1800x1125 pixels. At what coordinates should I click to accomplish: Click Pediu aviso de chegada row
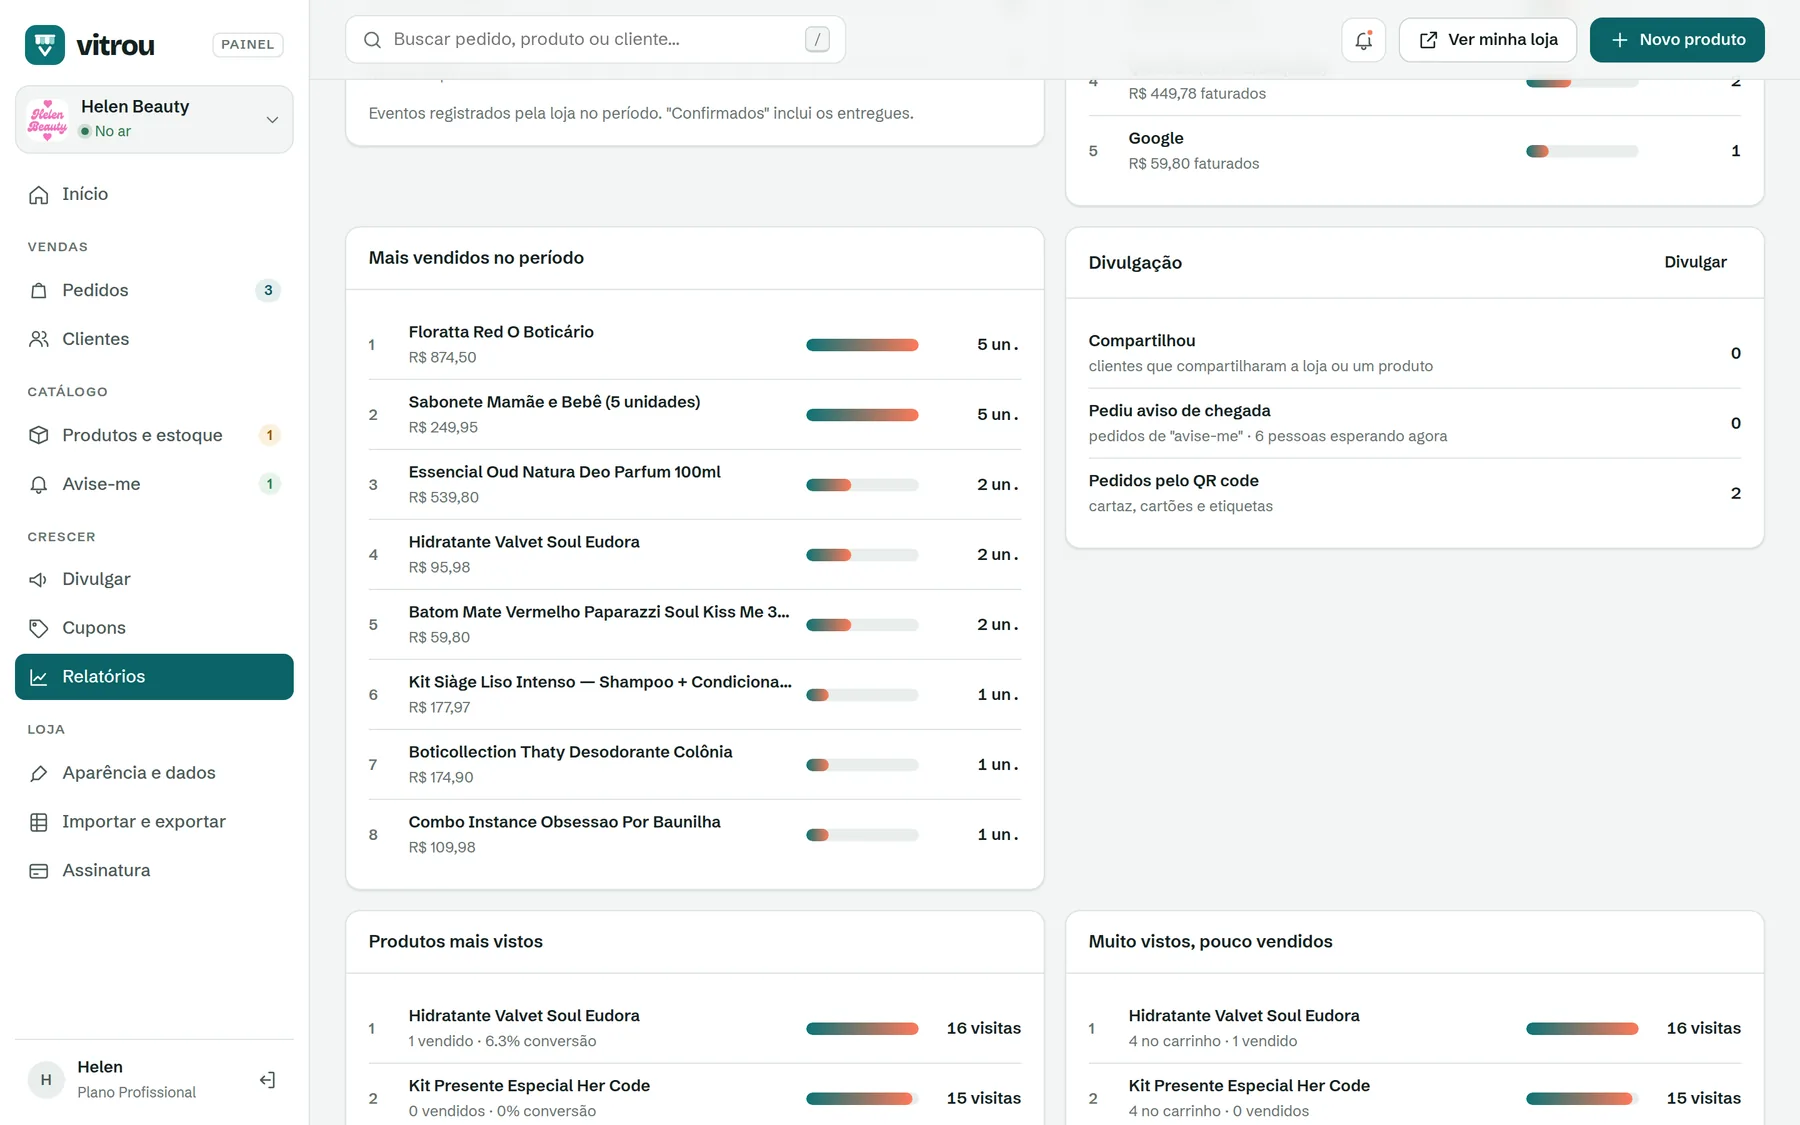1414,423
